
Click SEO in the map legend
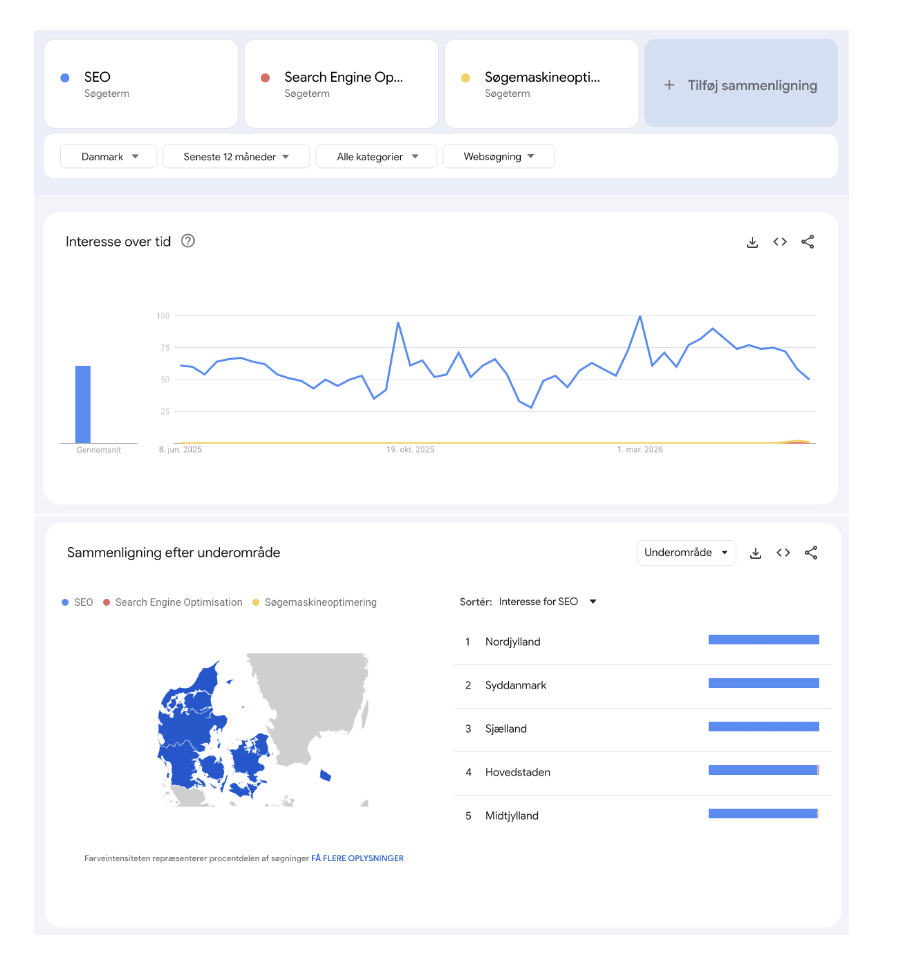[x=77, y=603]
